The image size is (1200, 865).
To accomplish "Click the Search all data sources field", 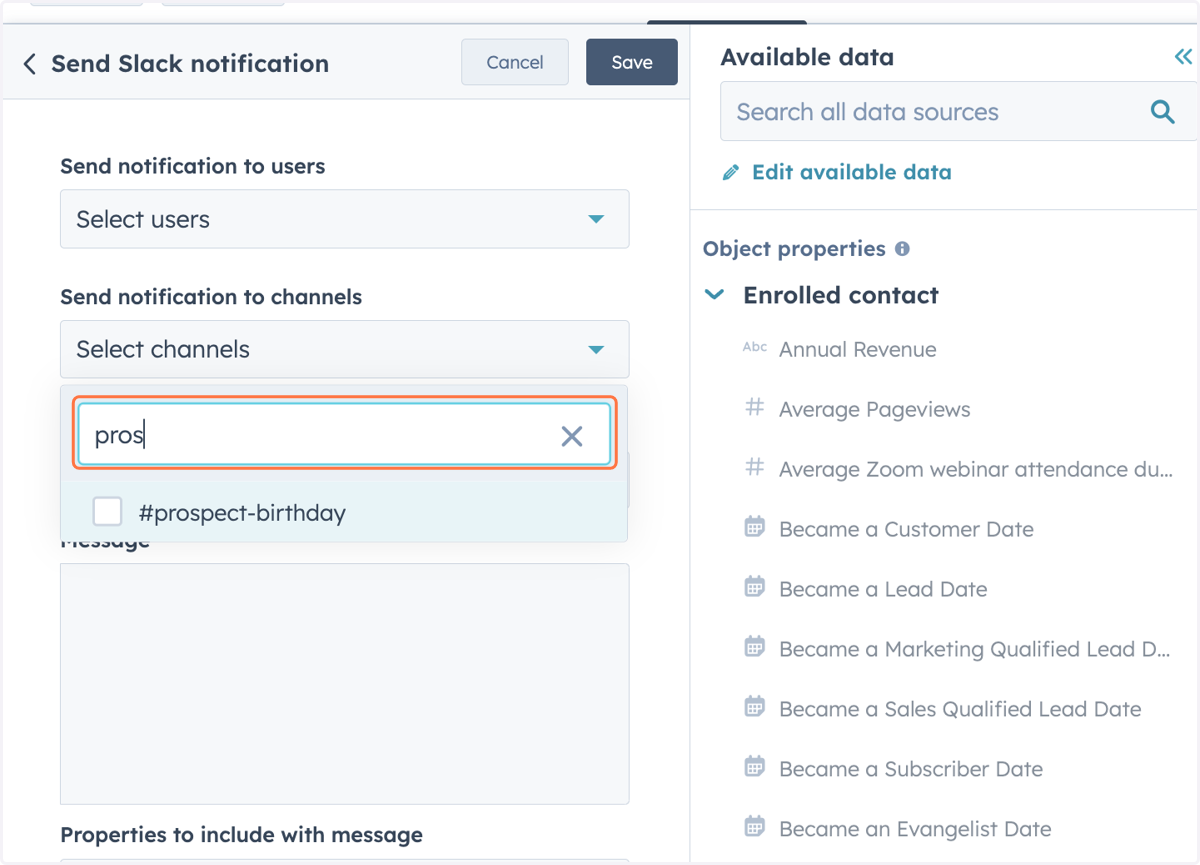I will tap(958, 112).
